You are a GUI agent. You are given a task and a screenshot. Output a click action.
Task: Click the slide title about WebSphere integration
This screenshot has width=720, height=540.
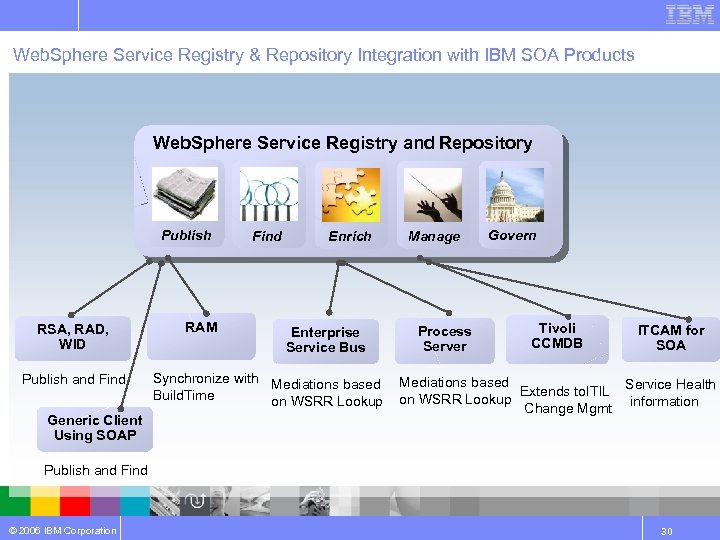(x=323, y=55)
